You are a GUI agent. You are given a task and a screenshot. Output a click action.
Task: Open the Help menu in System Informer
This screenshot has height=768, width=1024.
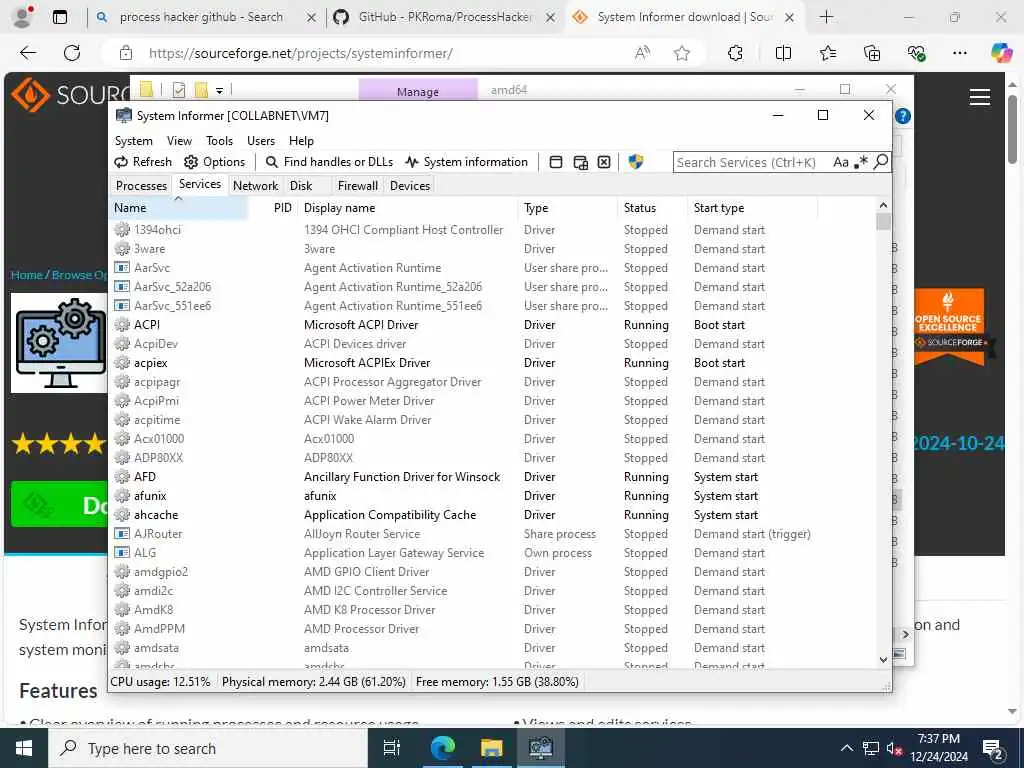click(x=301, y=140)
